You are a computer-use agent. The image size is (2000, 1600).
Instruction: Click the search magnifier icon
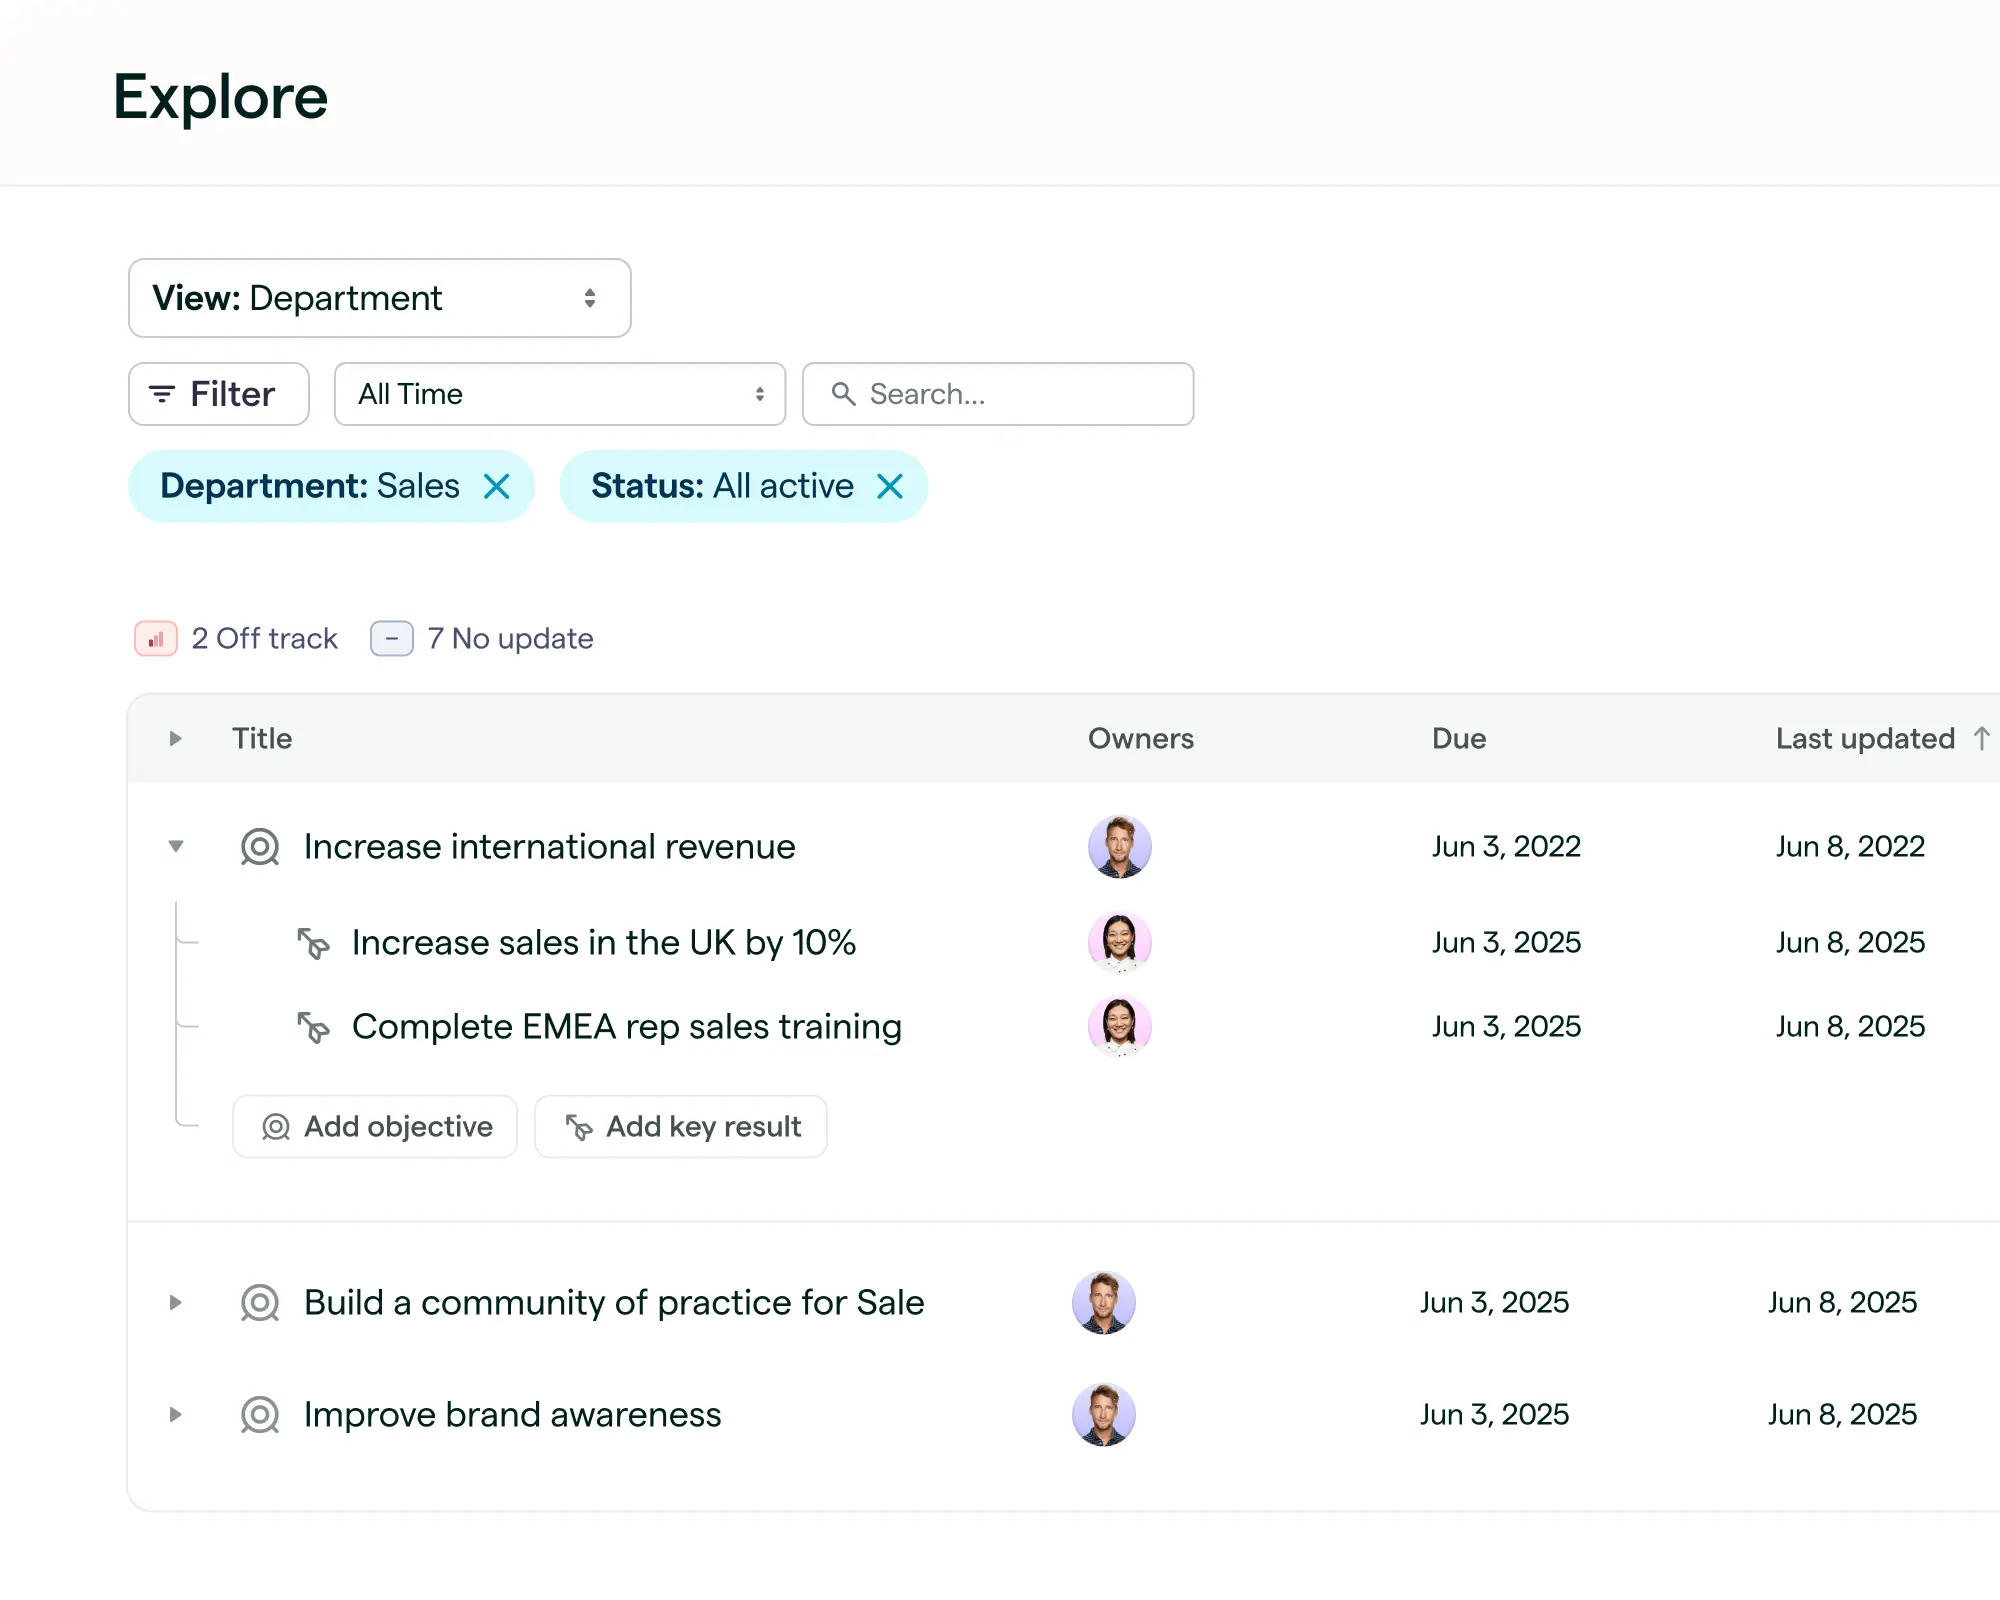[843, 394]
